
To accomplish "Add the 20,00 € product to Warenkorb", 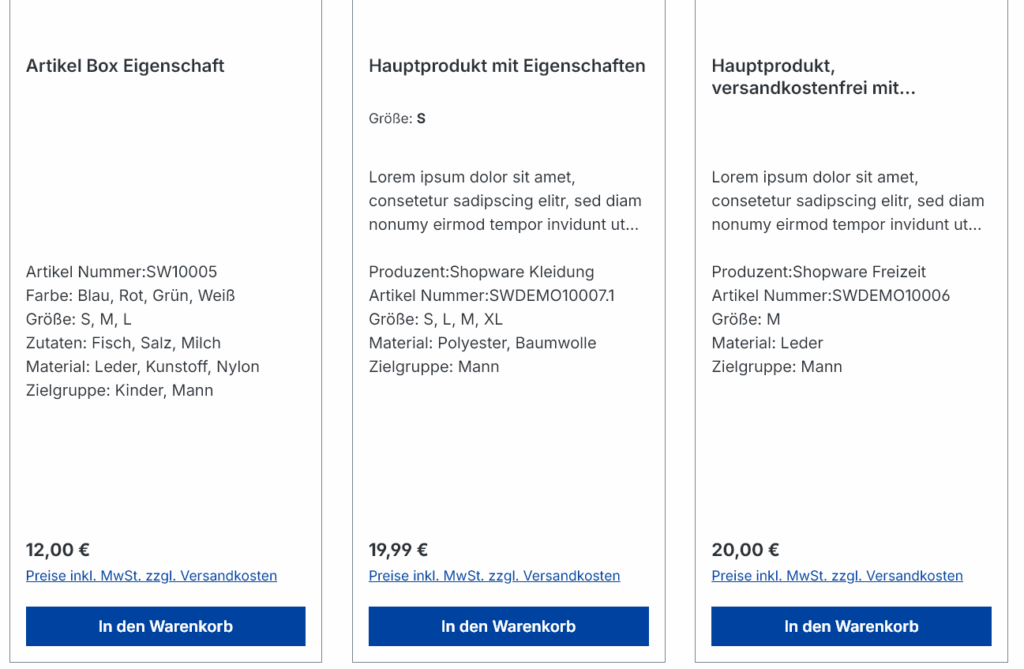I will pos(852,626).
